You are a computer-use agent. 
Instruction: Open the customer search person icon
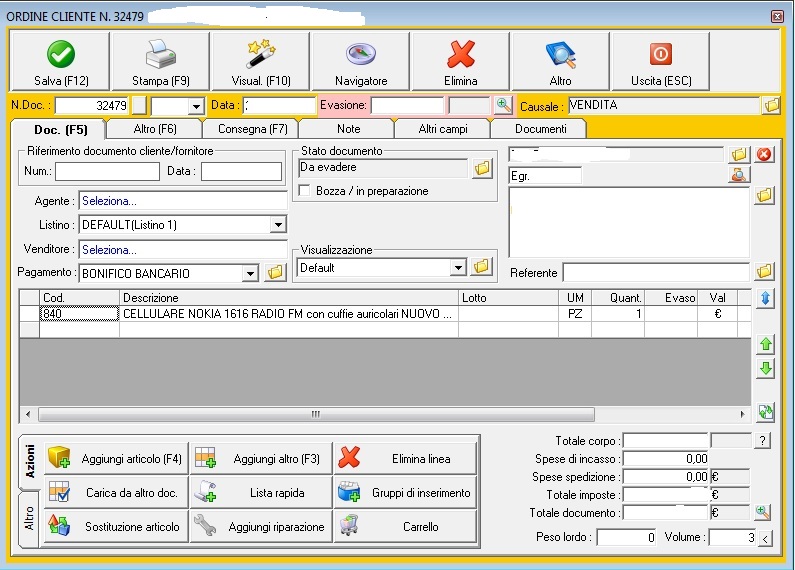[739, 175]
